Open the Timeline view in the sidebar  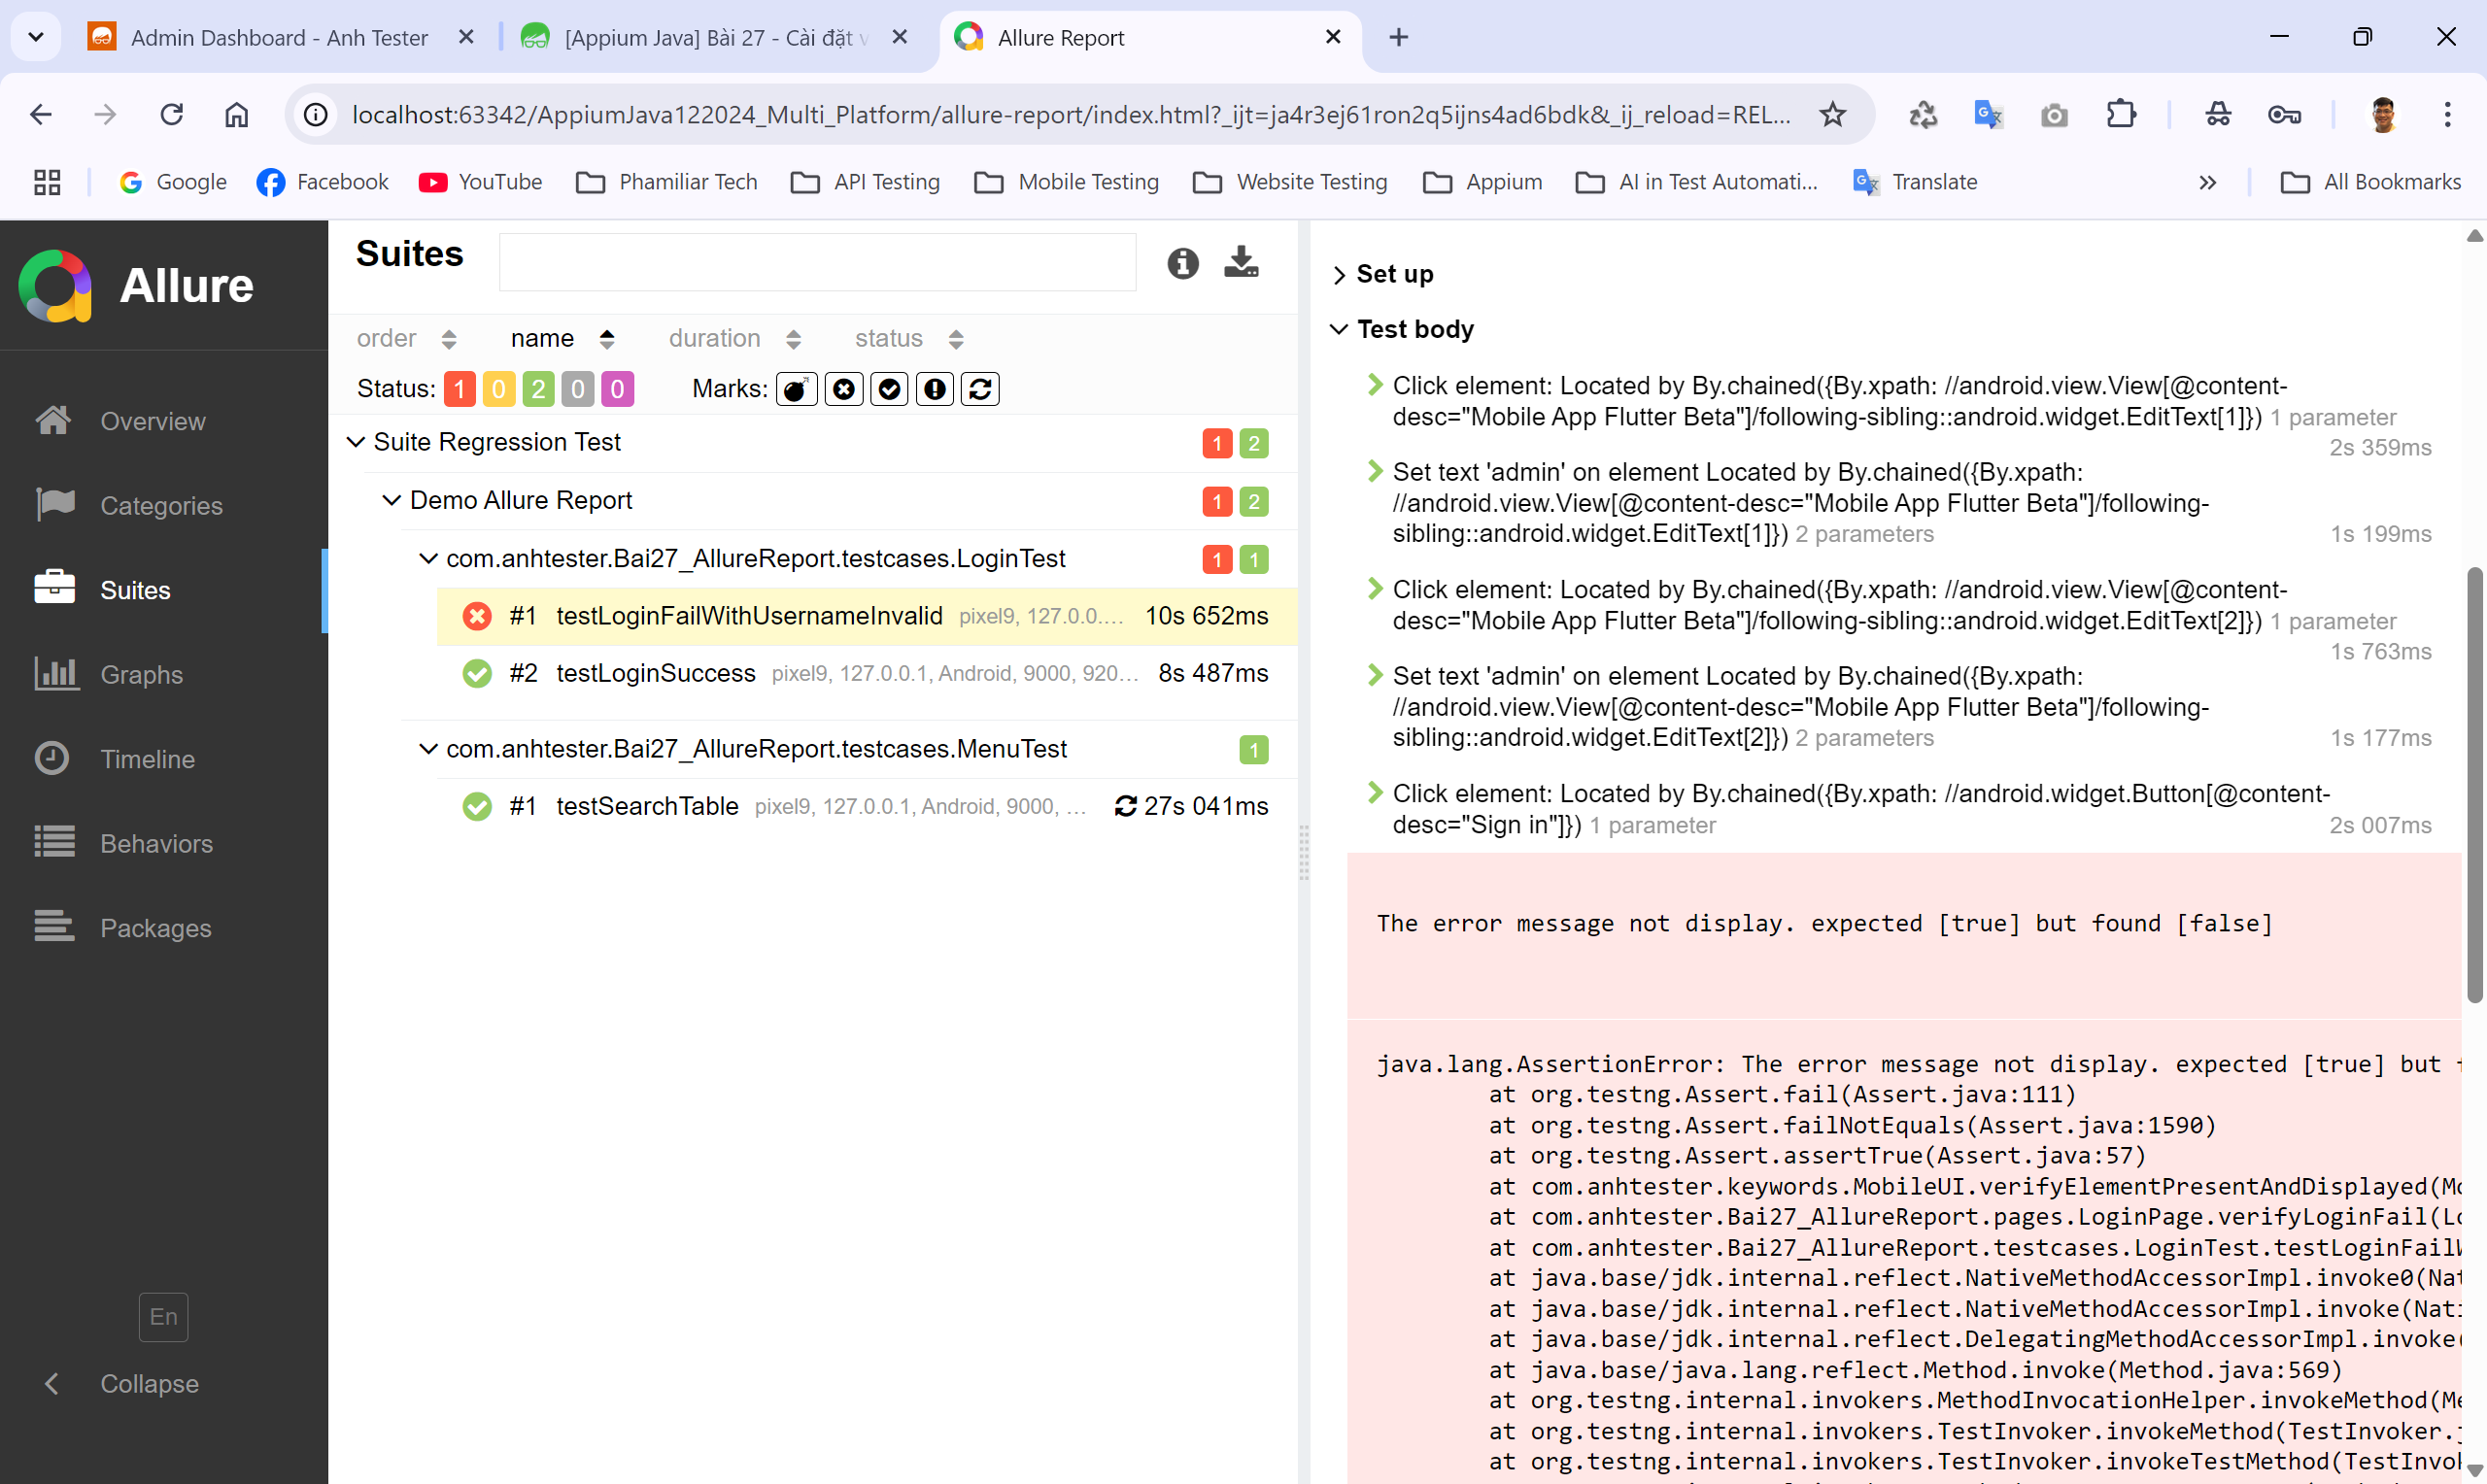tap(147, 759)
